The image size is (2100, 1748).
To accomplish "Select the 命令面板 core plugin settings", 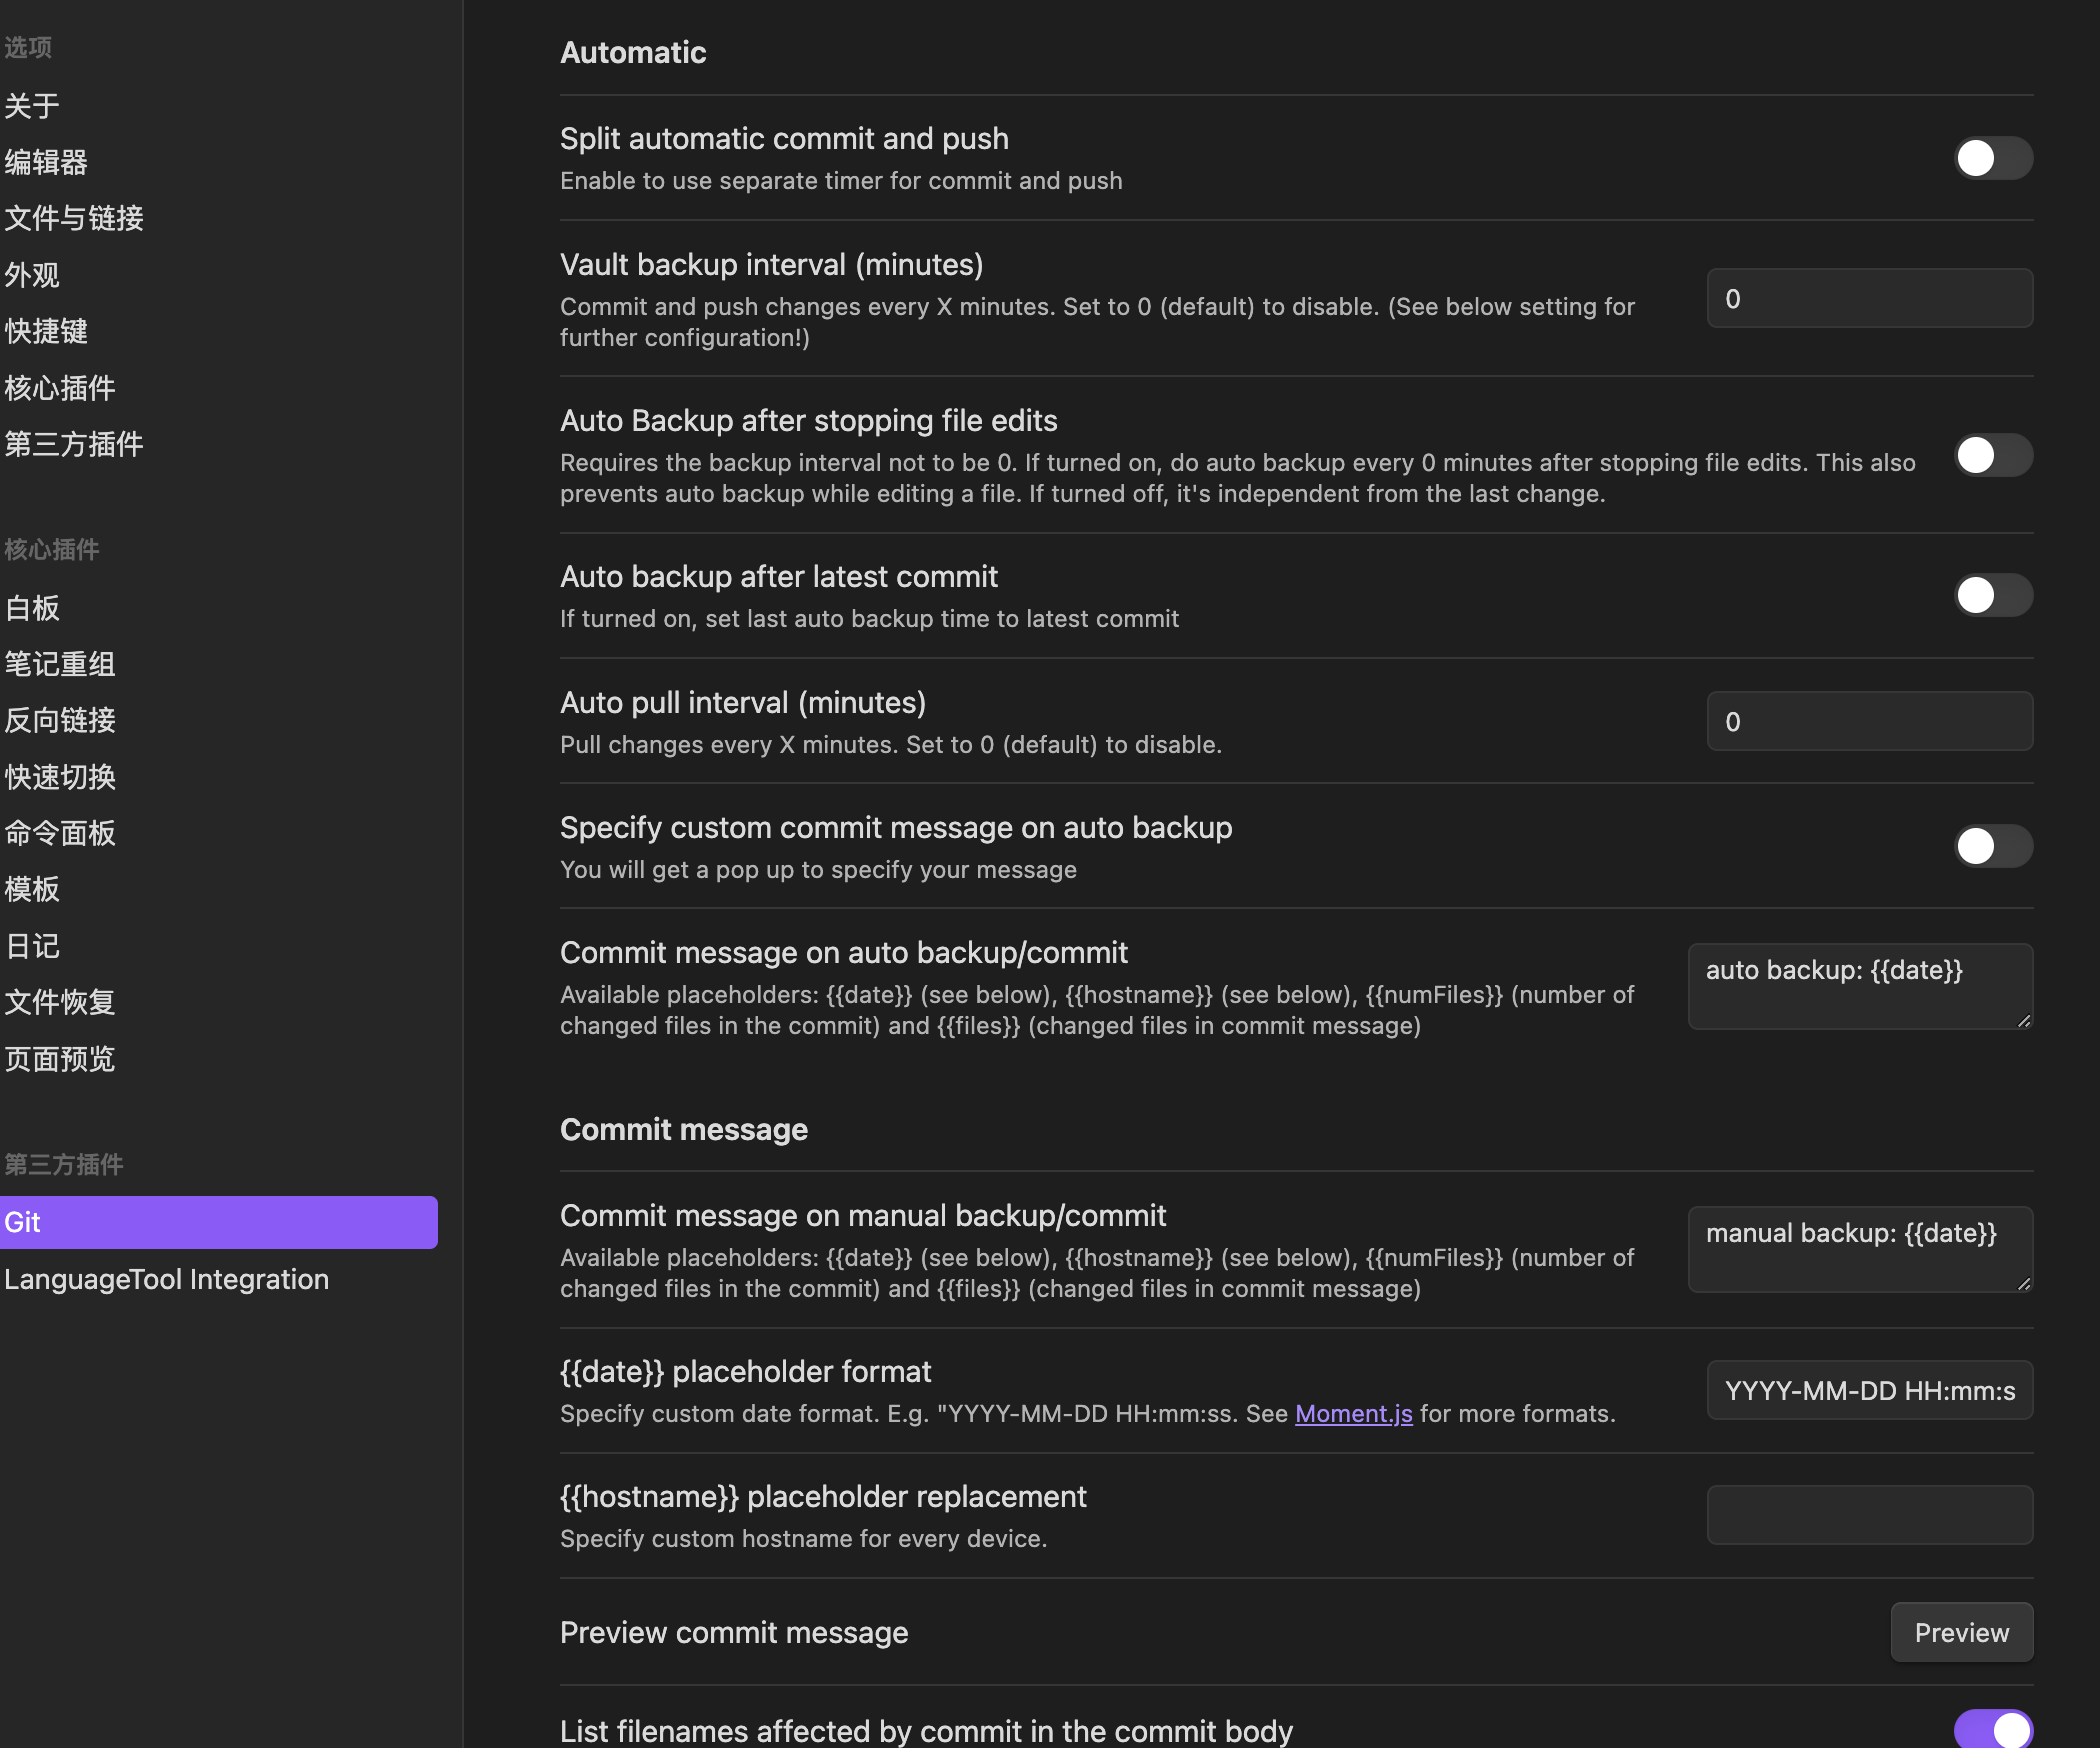I will tap(60, 833).
